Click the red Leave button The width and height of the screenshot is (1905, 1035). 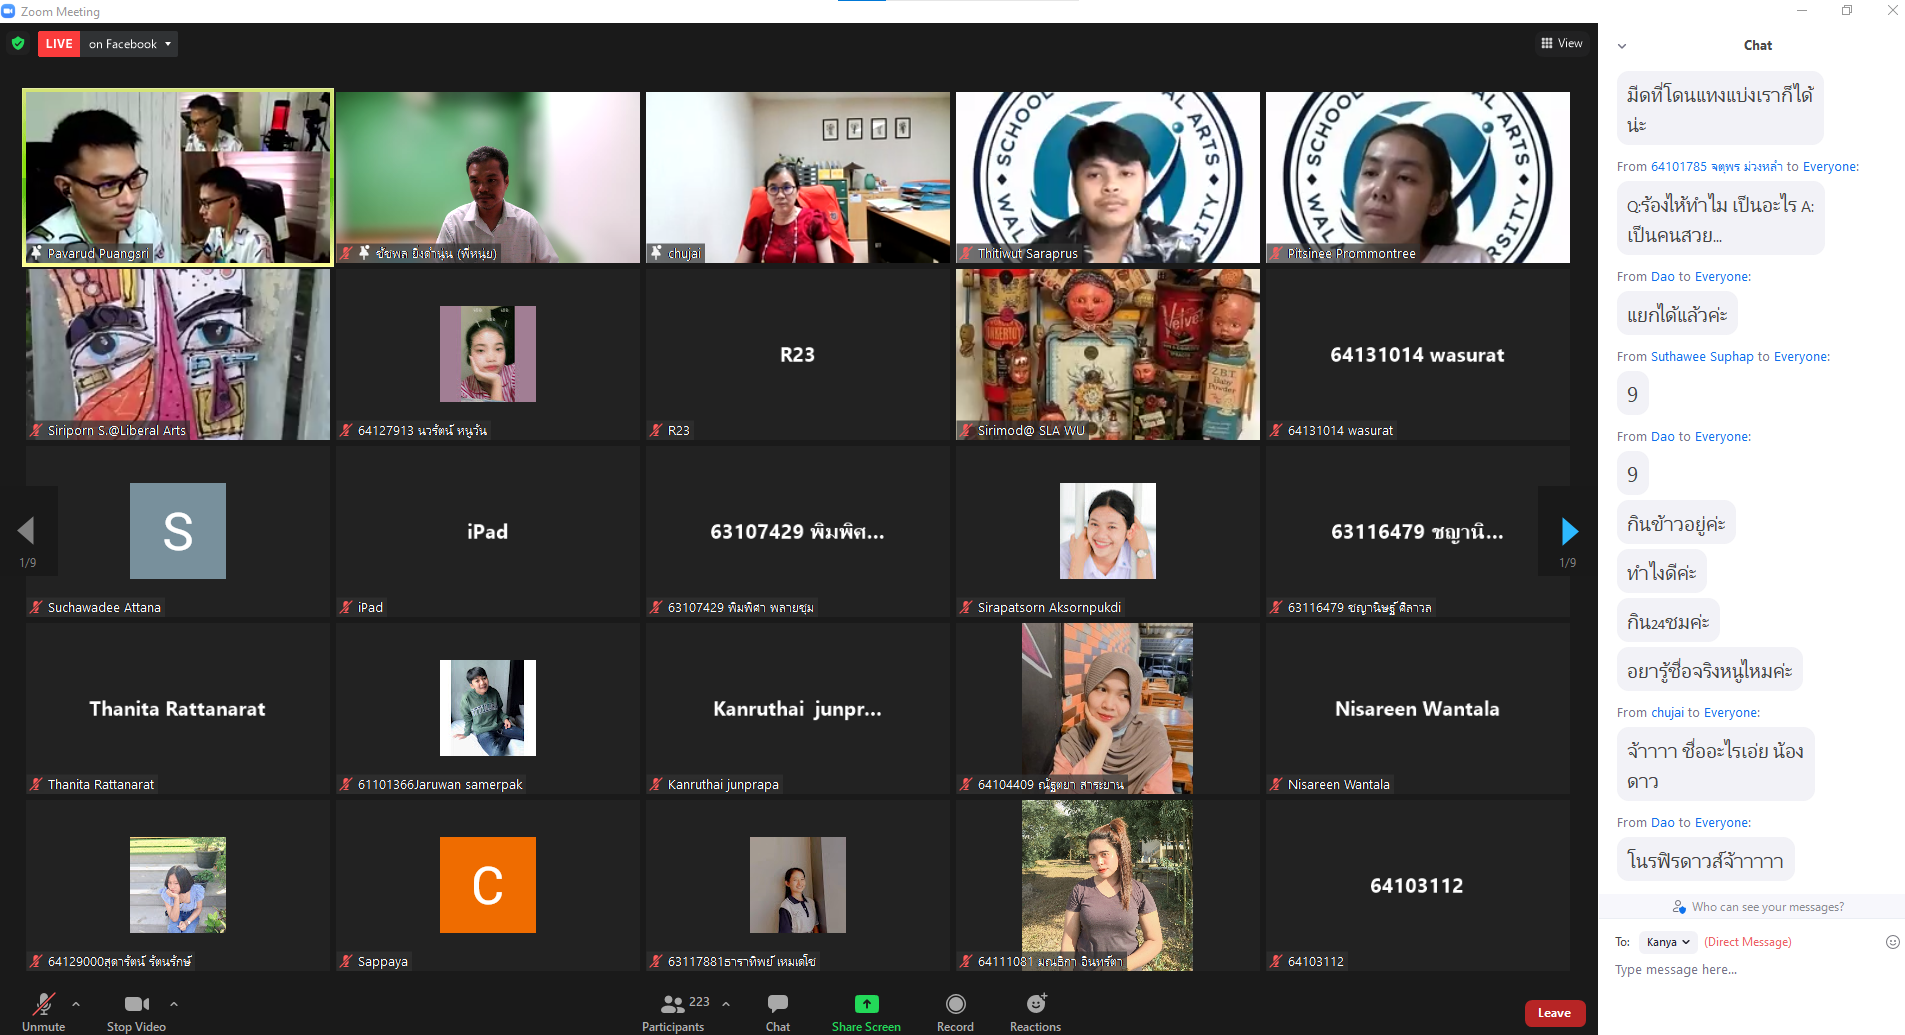(x=1554, y=1012)
